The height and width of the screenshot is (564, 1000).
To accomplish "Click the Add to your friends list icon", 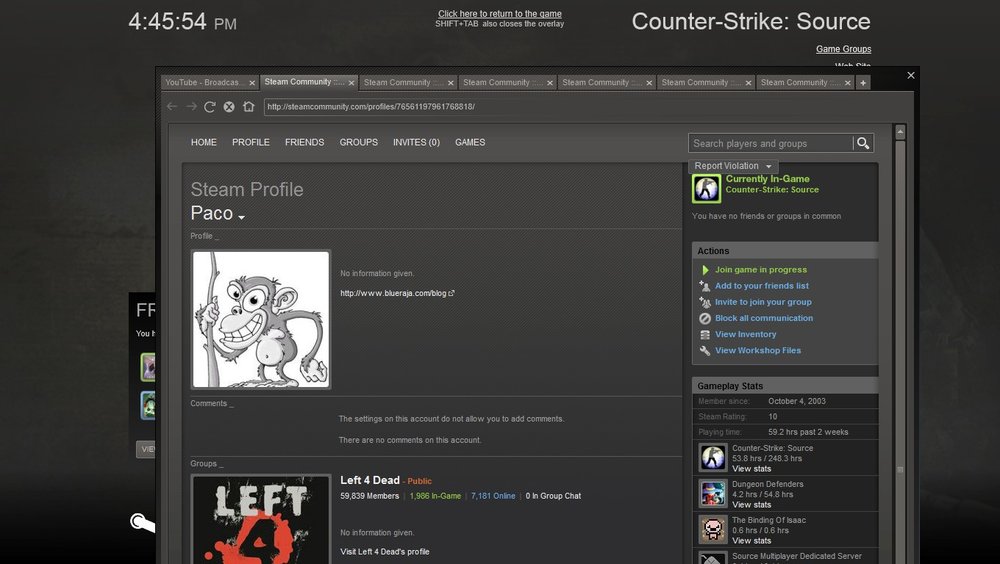I will (705, 286).
